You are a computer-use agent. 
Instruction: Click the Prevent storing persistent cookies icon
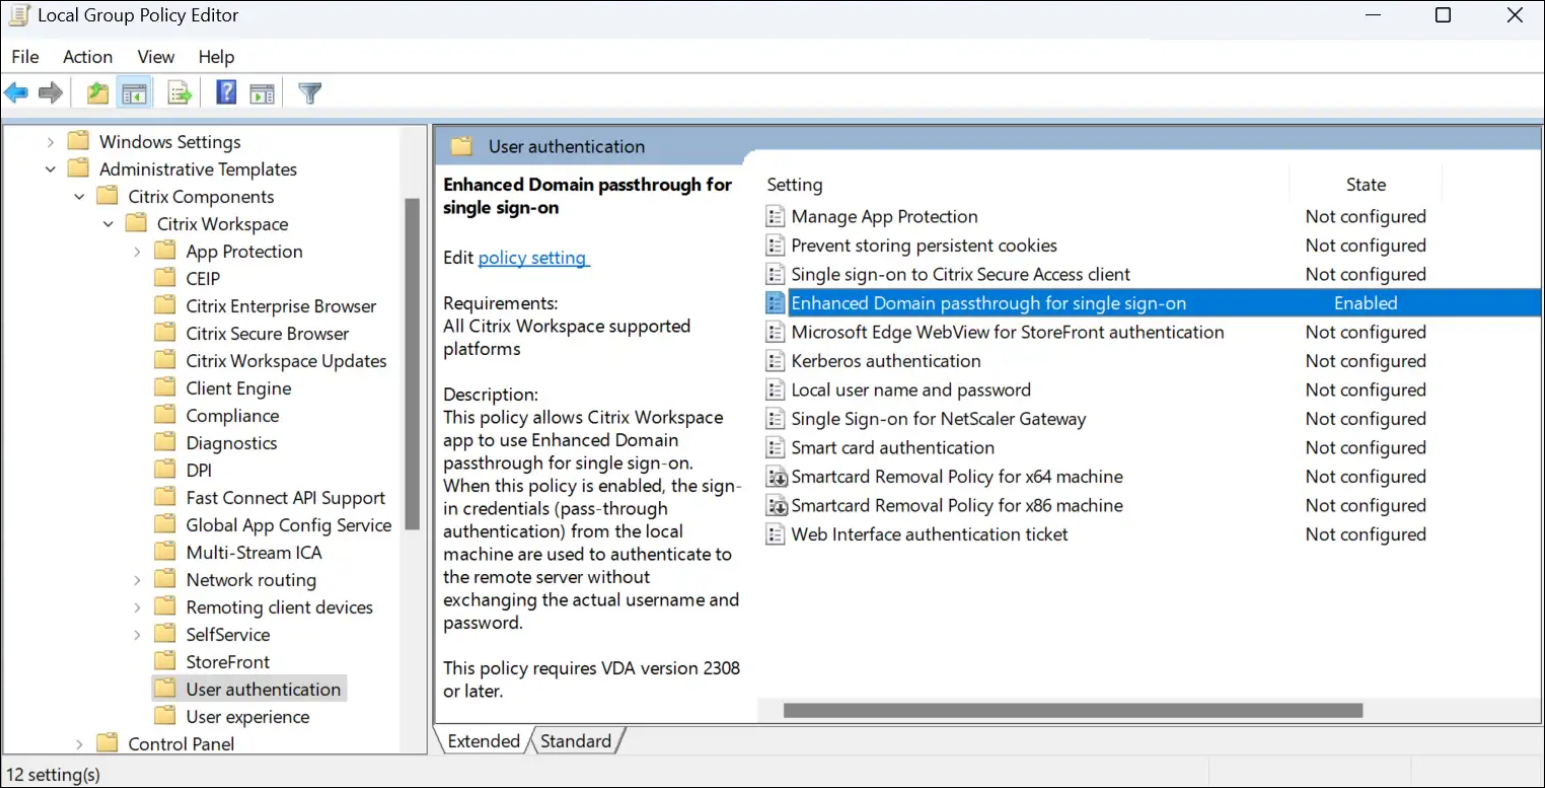coord(775,246)
